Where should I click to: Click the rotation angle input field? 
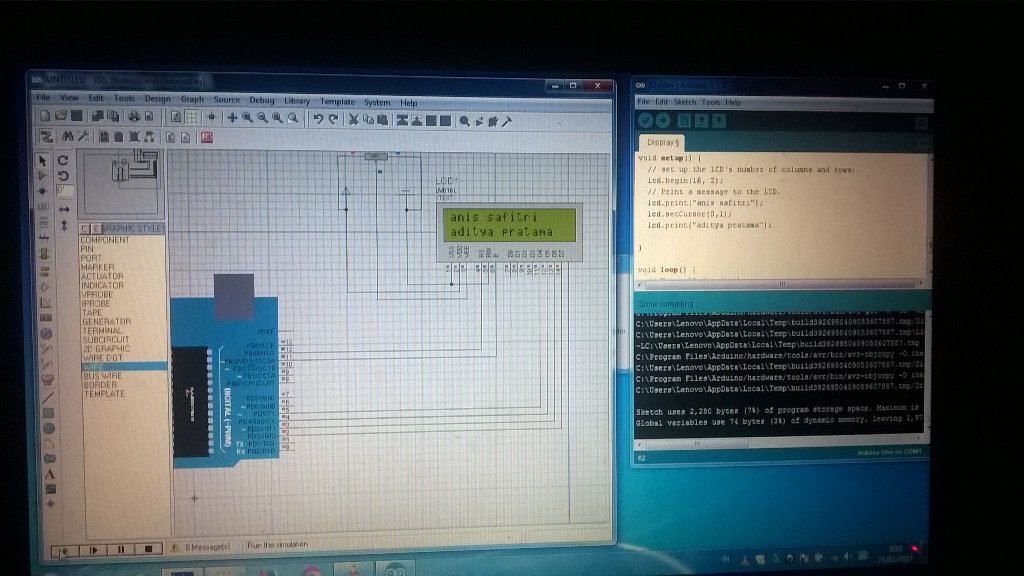tap(64, 190)
